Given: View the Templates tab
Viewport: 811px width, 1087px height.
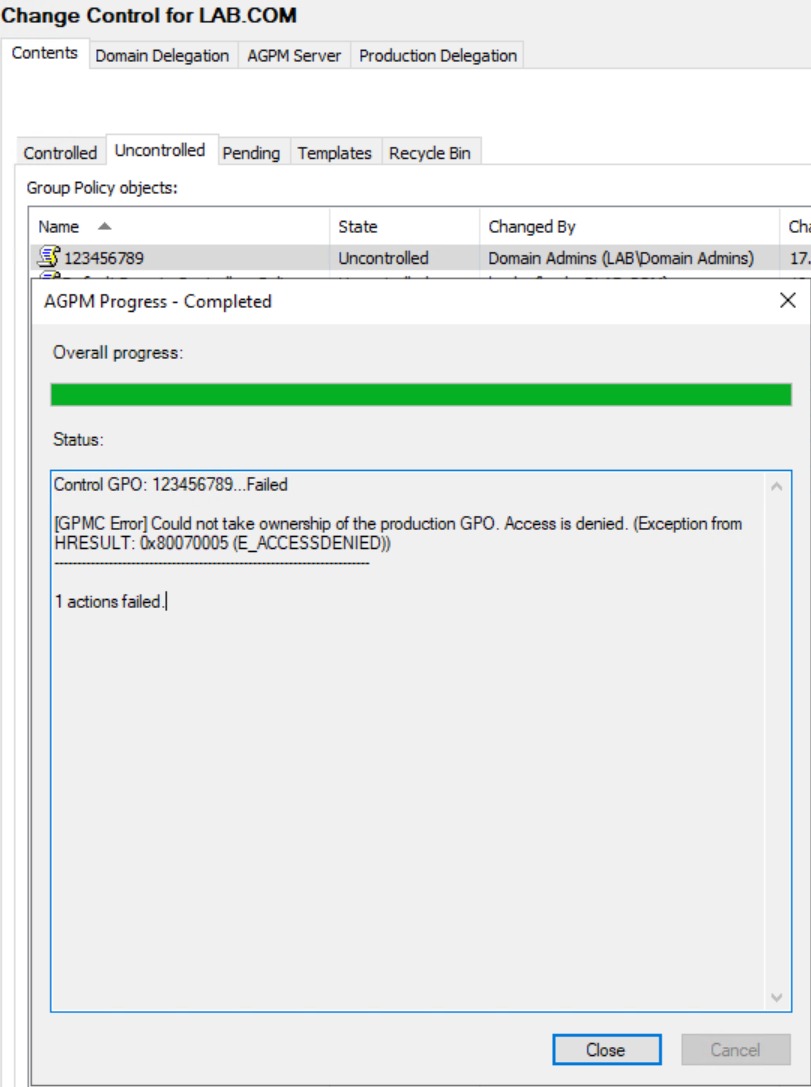Looking at the screenshot, I should point(335,152).
